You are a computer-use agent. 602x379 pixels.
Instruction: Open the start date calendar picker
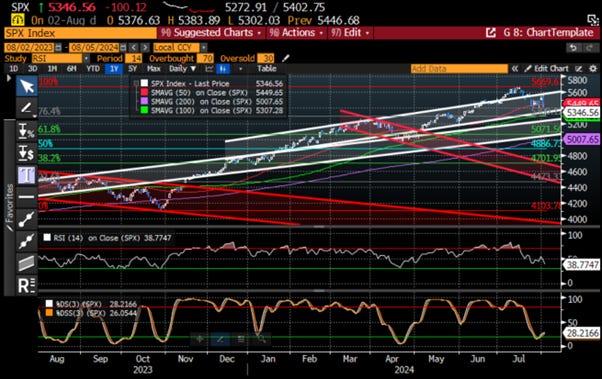[x=58, y=48]
